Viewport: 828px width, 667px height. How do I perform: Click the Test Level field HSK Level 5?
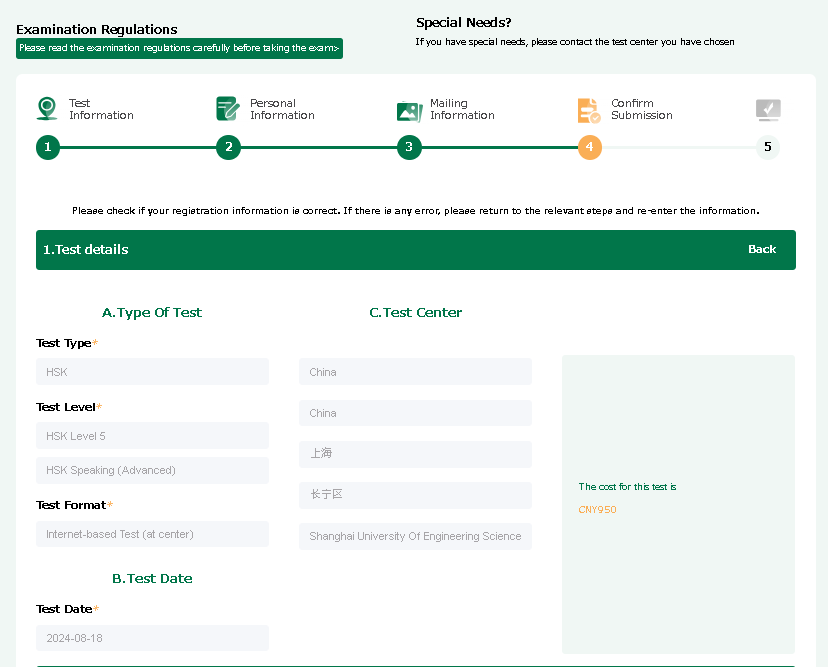[153, 436]
